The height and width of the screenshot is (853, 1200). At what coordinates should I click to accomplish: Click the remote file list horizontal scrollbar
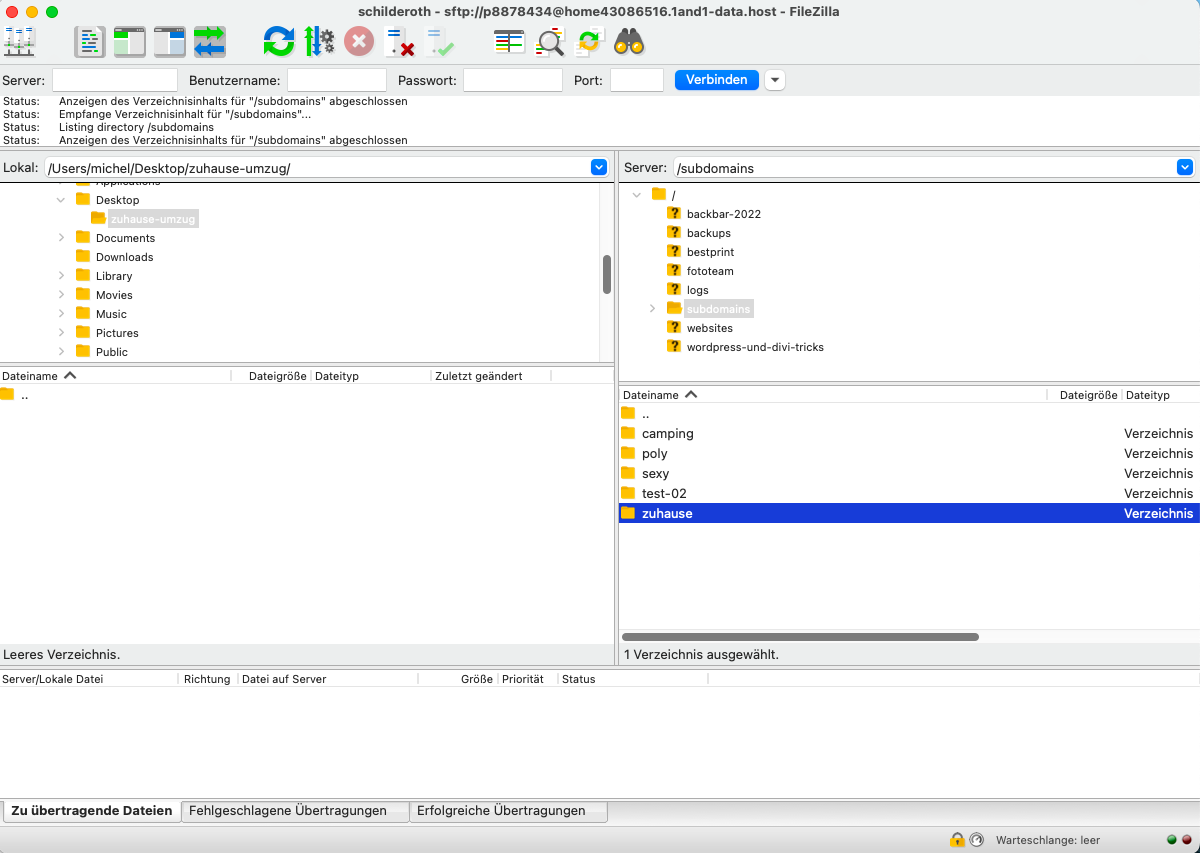click(x=800, y=637)
